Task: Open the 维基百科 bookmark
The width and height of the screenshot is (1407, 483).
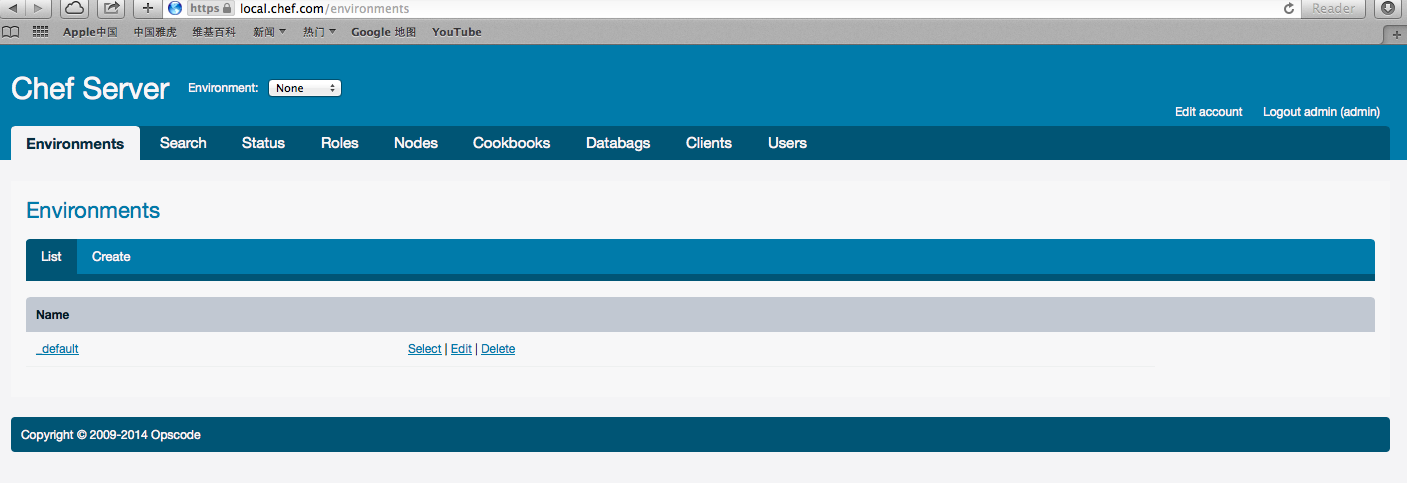Action: (214, 32)
